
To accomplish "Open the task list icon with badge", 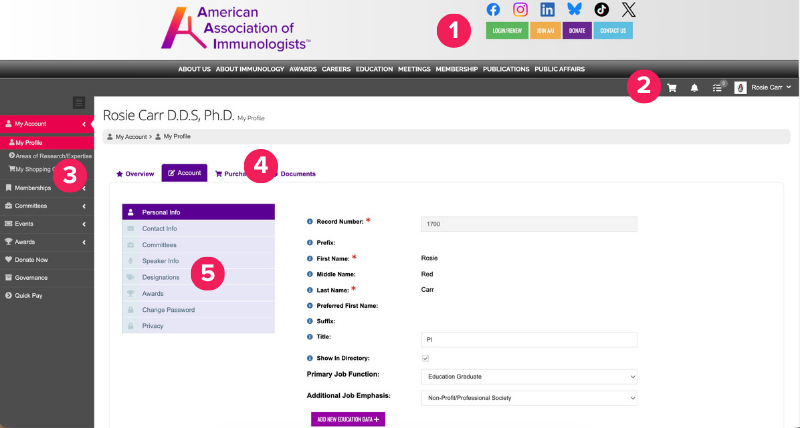I will click(x=717, y=88).
